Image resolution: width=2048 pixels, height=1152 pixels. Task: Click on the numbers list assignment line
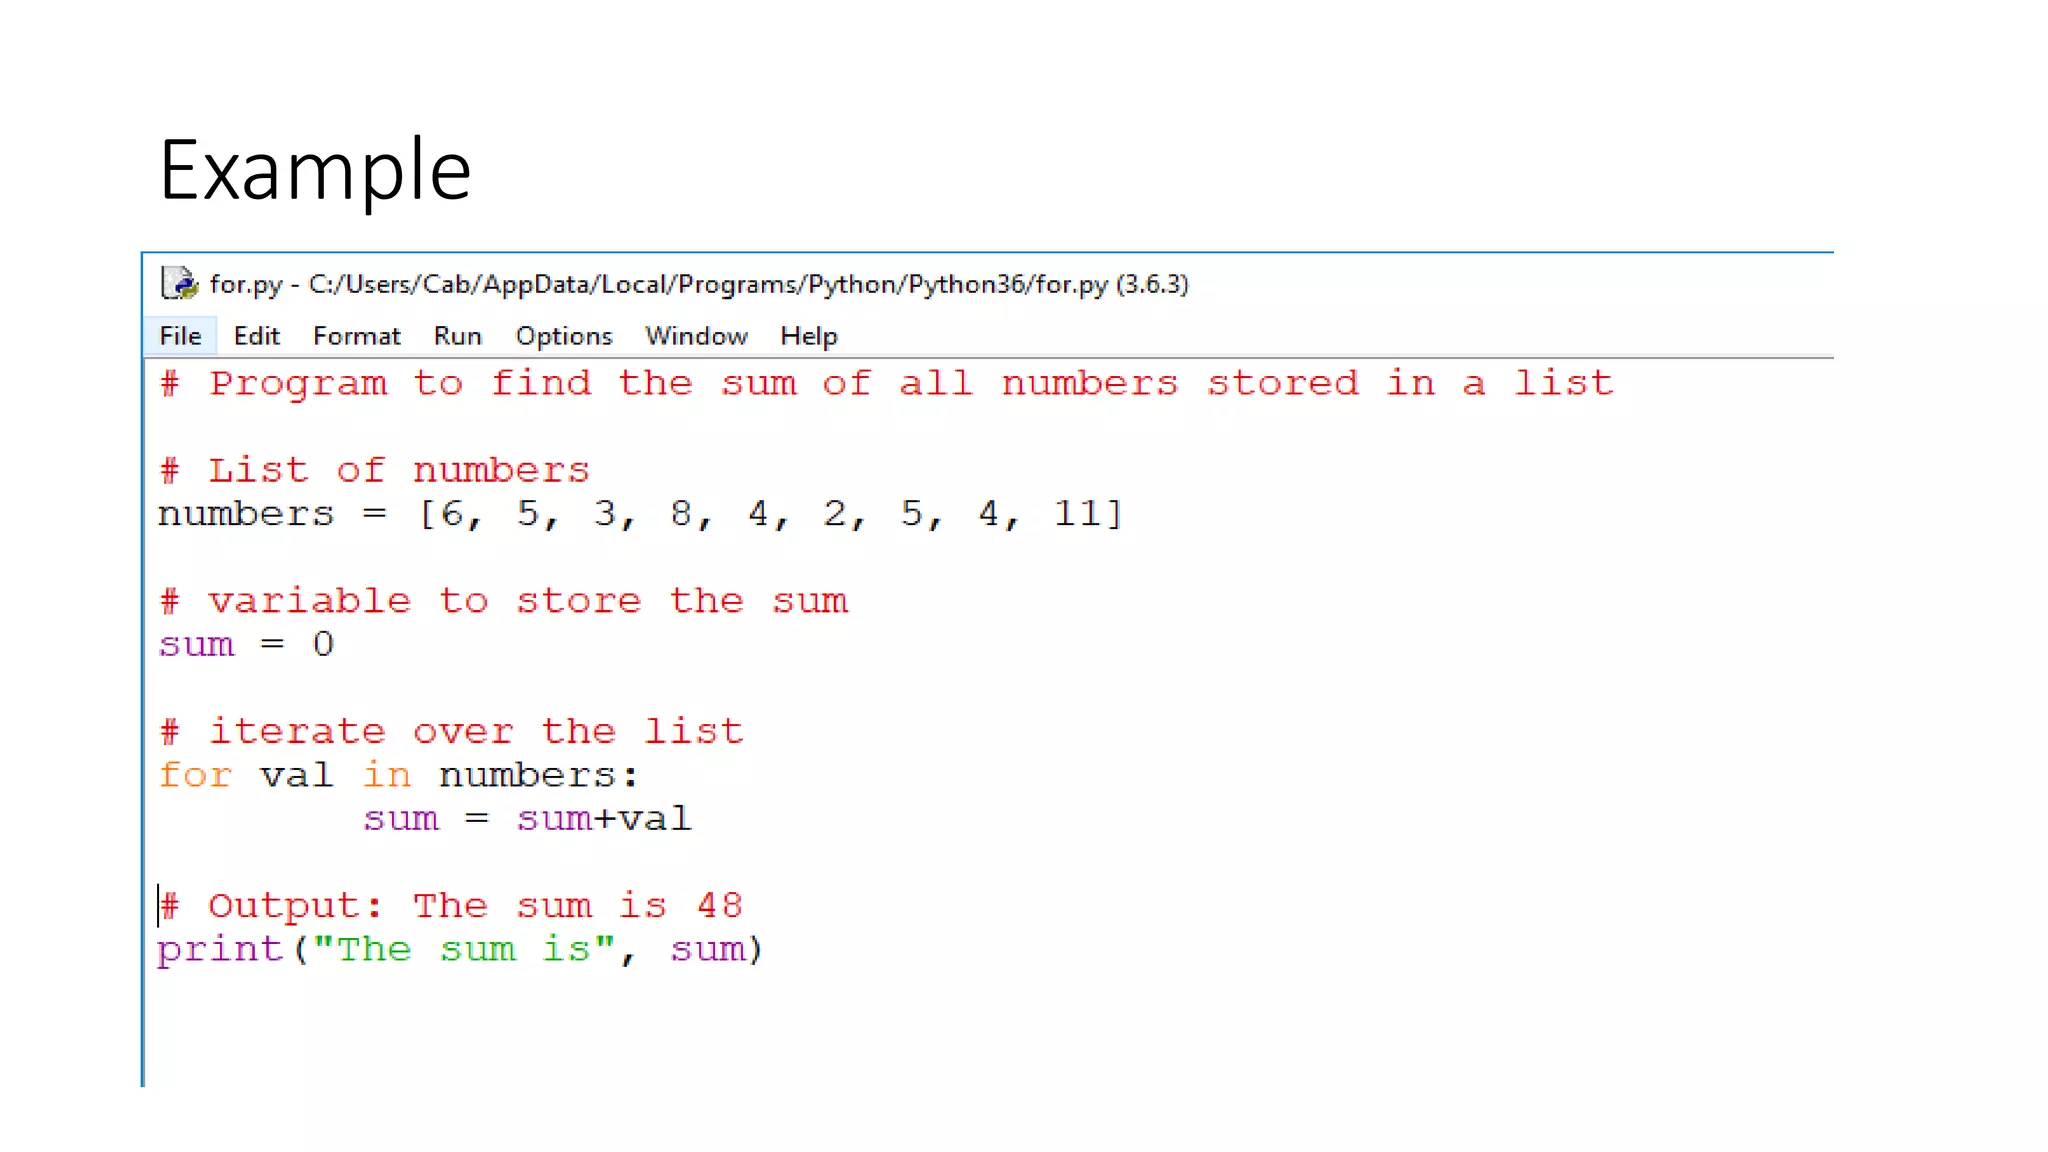pyautogui.click(x=640, y=514)
